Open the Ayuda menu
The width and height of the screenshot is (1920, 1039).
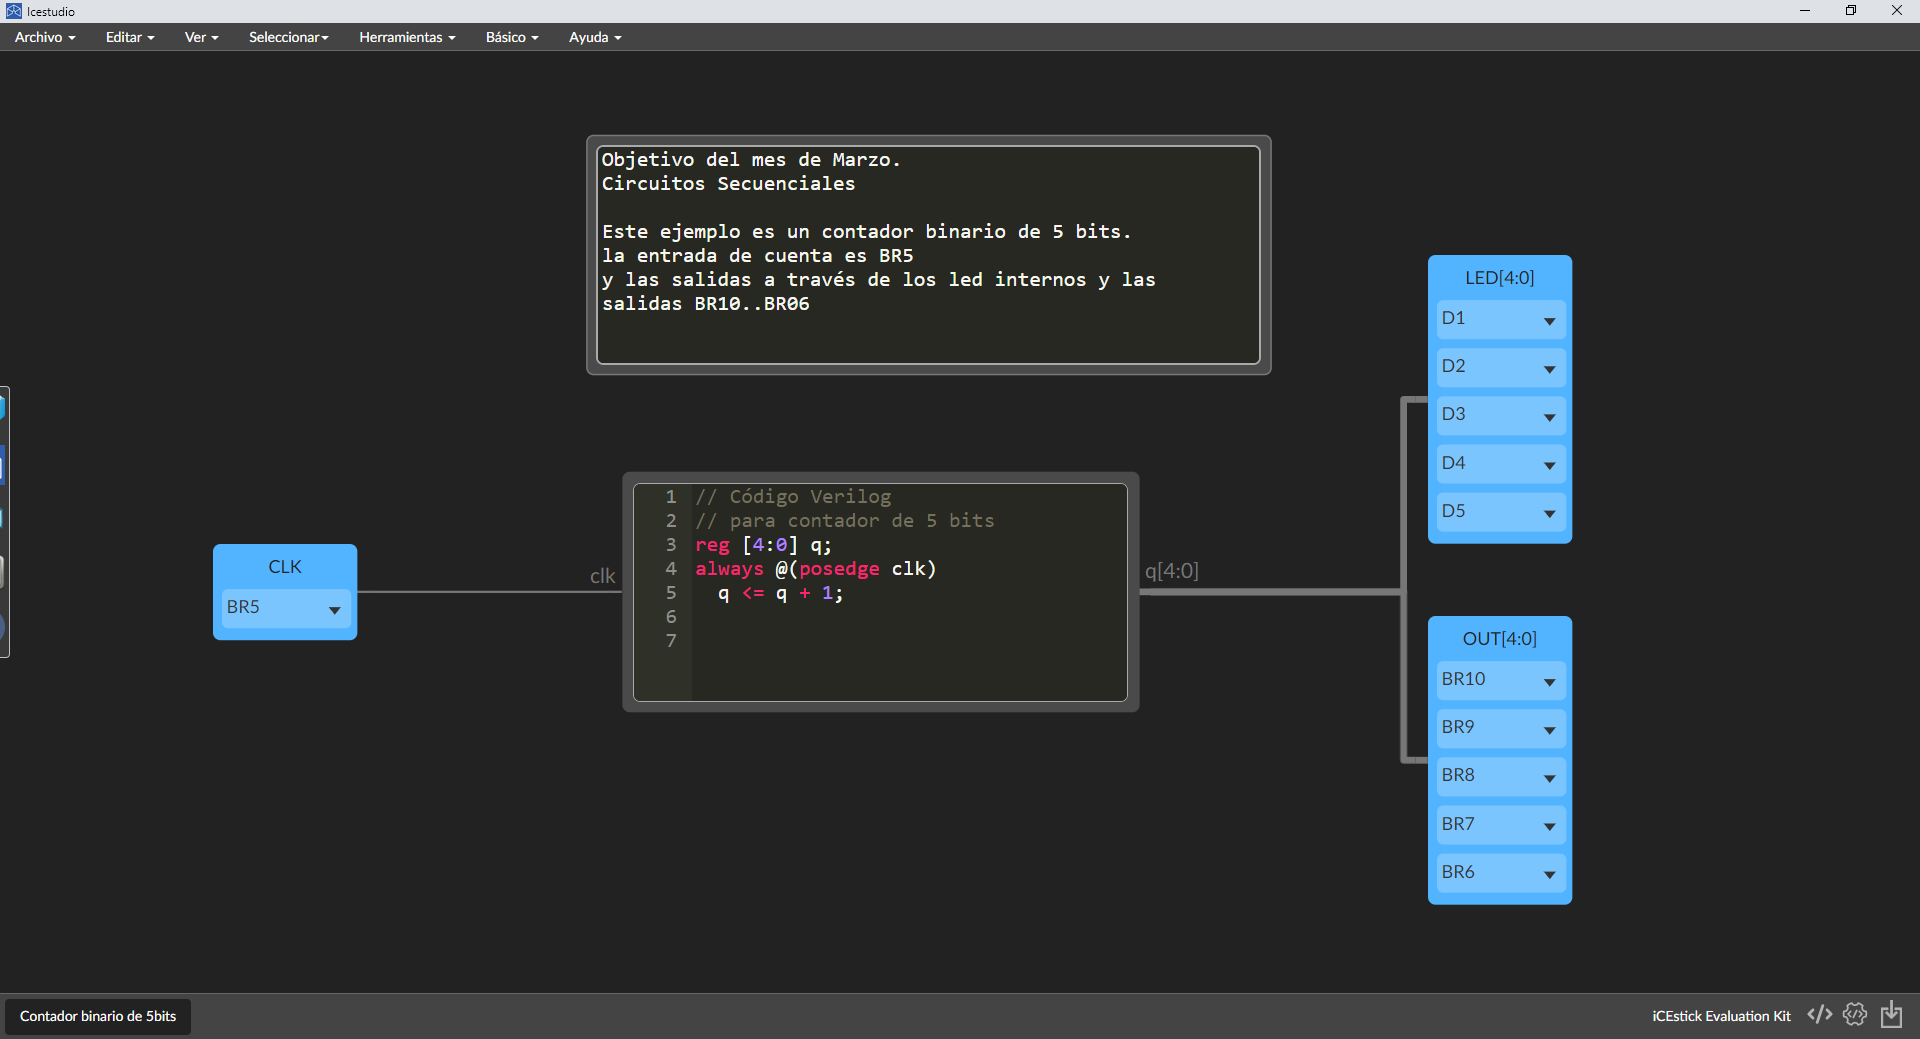point(595,37)
